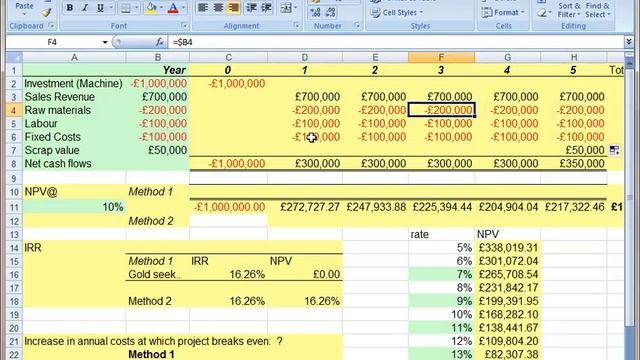Screen dimensions: 640x360
Task: Click the Select All corner button
Action: click(x=14, y=57)
